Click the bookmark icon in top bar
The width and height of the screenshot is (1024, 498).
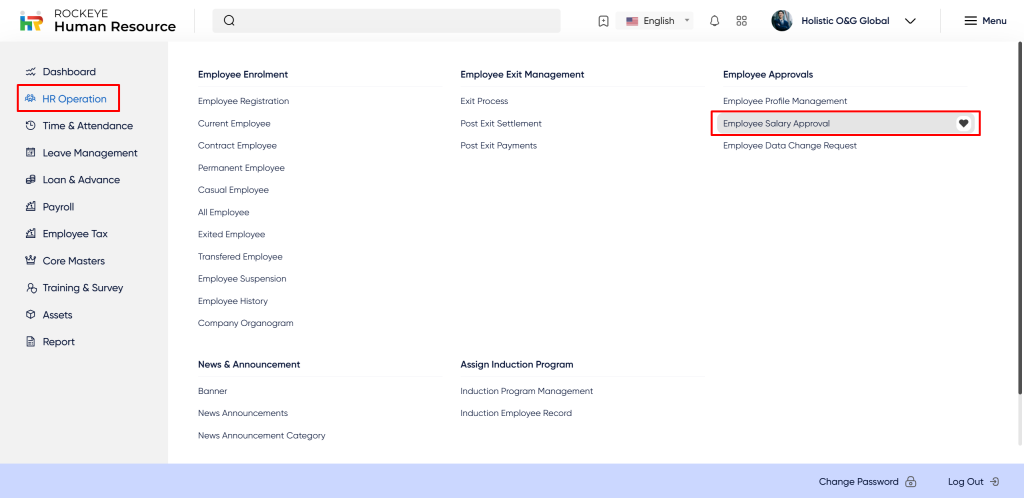pyautogui.click(x=603, y=21)
